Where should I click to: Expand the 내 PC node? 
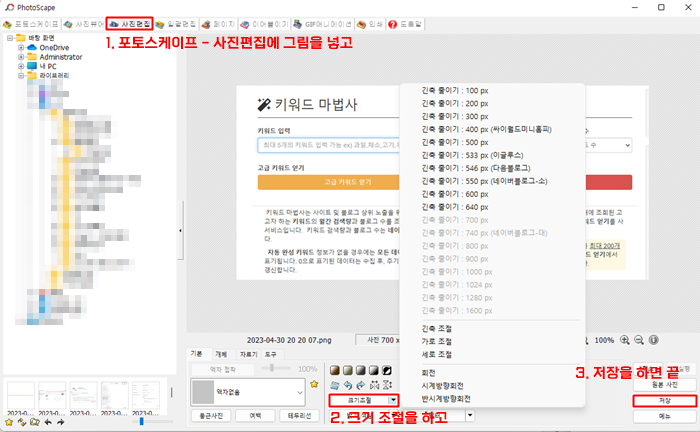tap(21, 66)
